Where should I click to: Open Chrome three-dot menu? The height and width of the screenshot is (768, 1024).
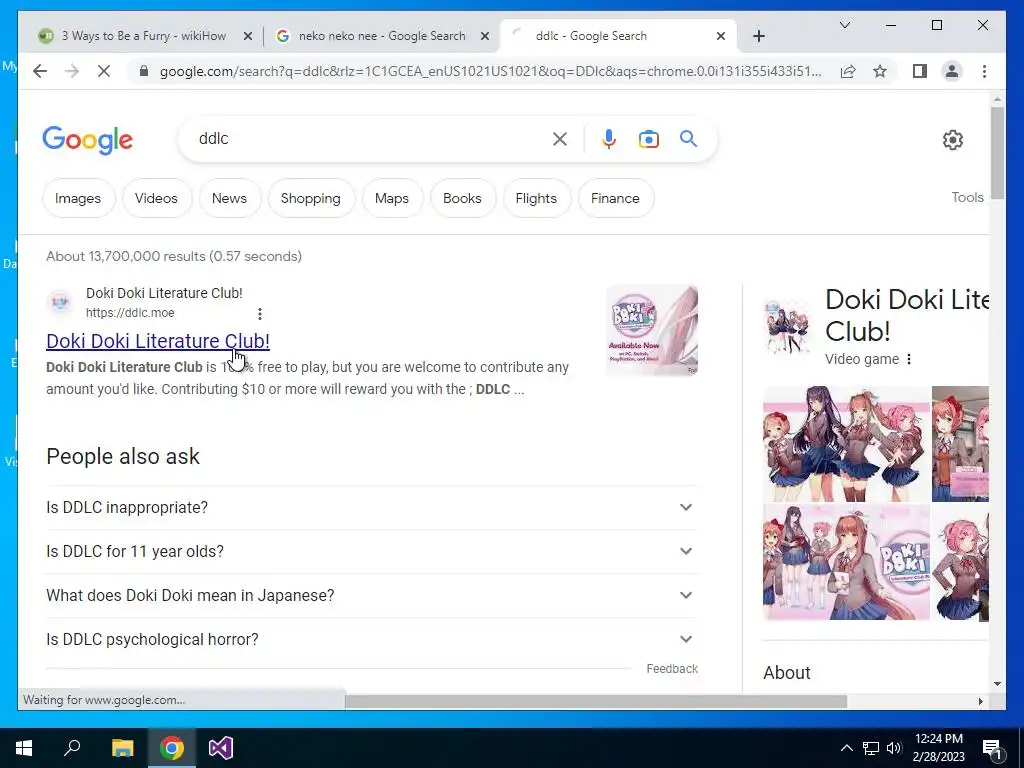coord(984,71)
